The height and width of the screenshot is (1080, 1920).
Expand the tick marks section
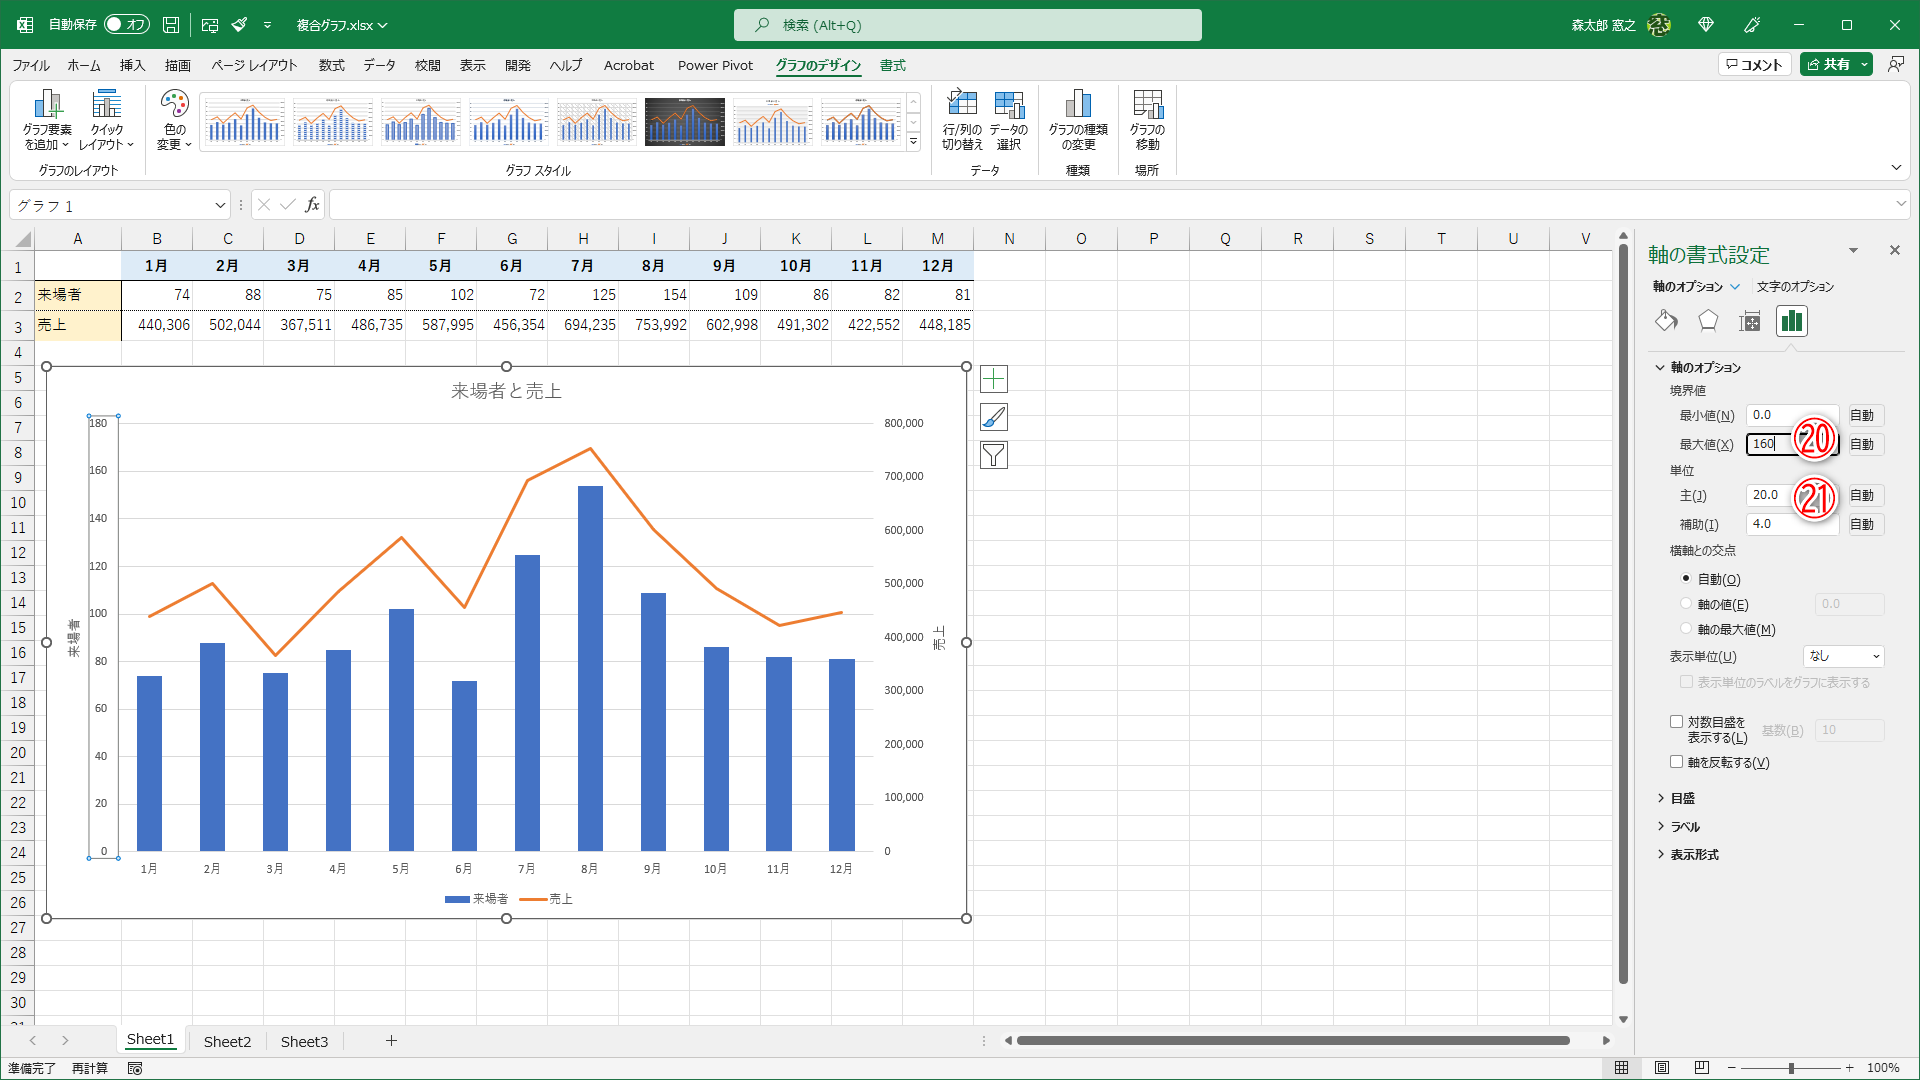1682,798
